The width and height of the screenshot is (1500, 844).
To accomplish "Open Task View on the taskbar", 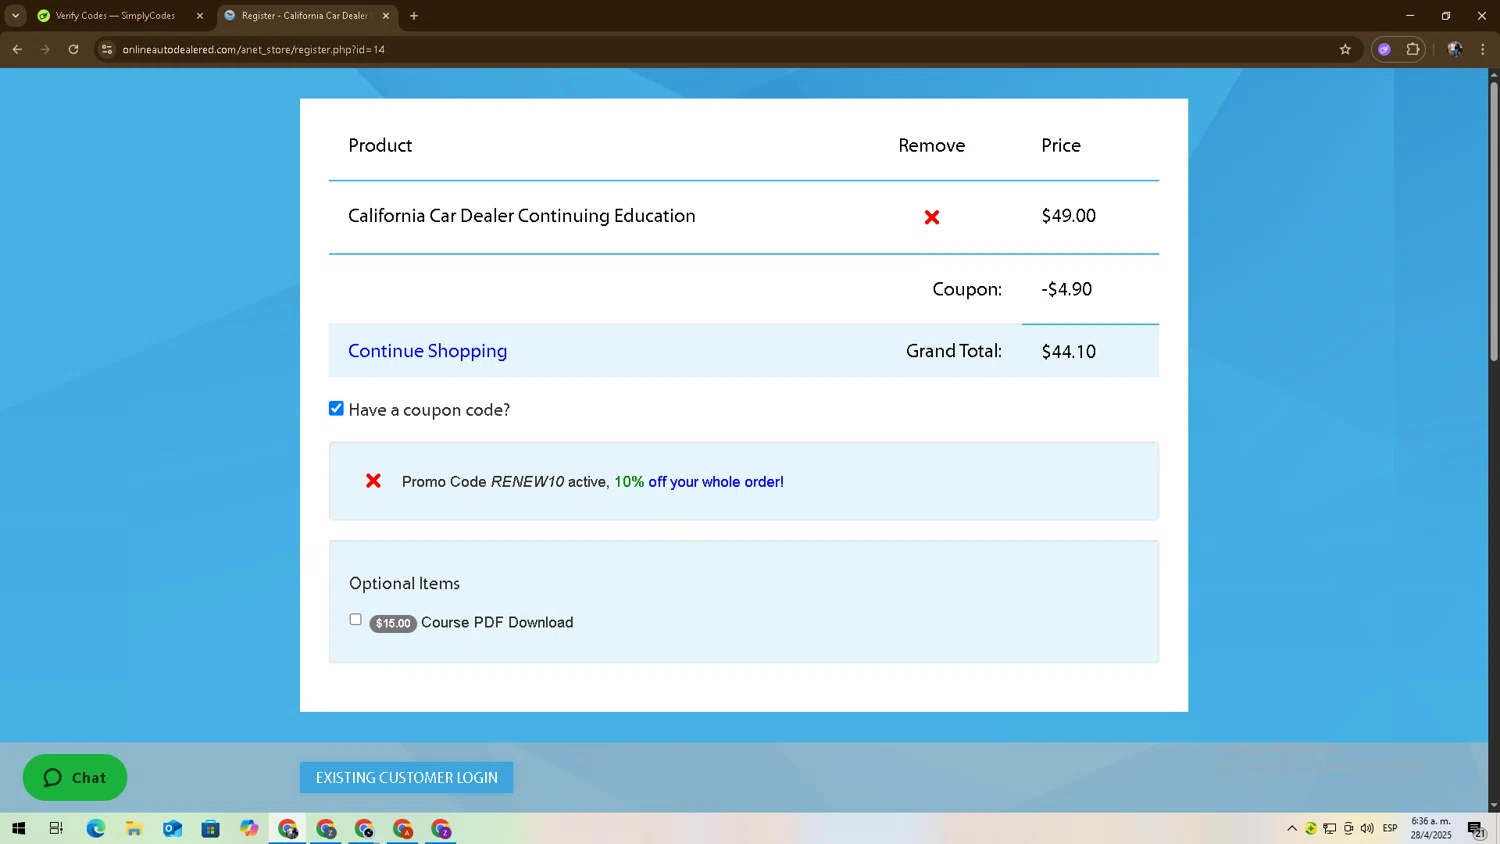I will click(56, 828).
